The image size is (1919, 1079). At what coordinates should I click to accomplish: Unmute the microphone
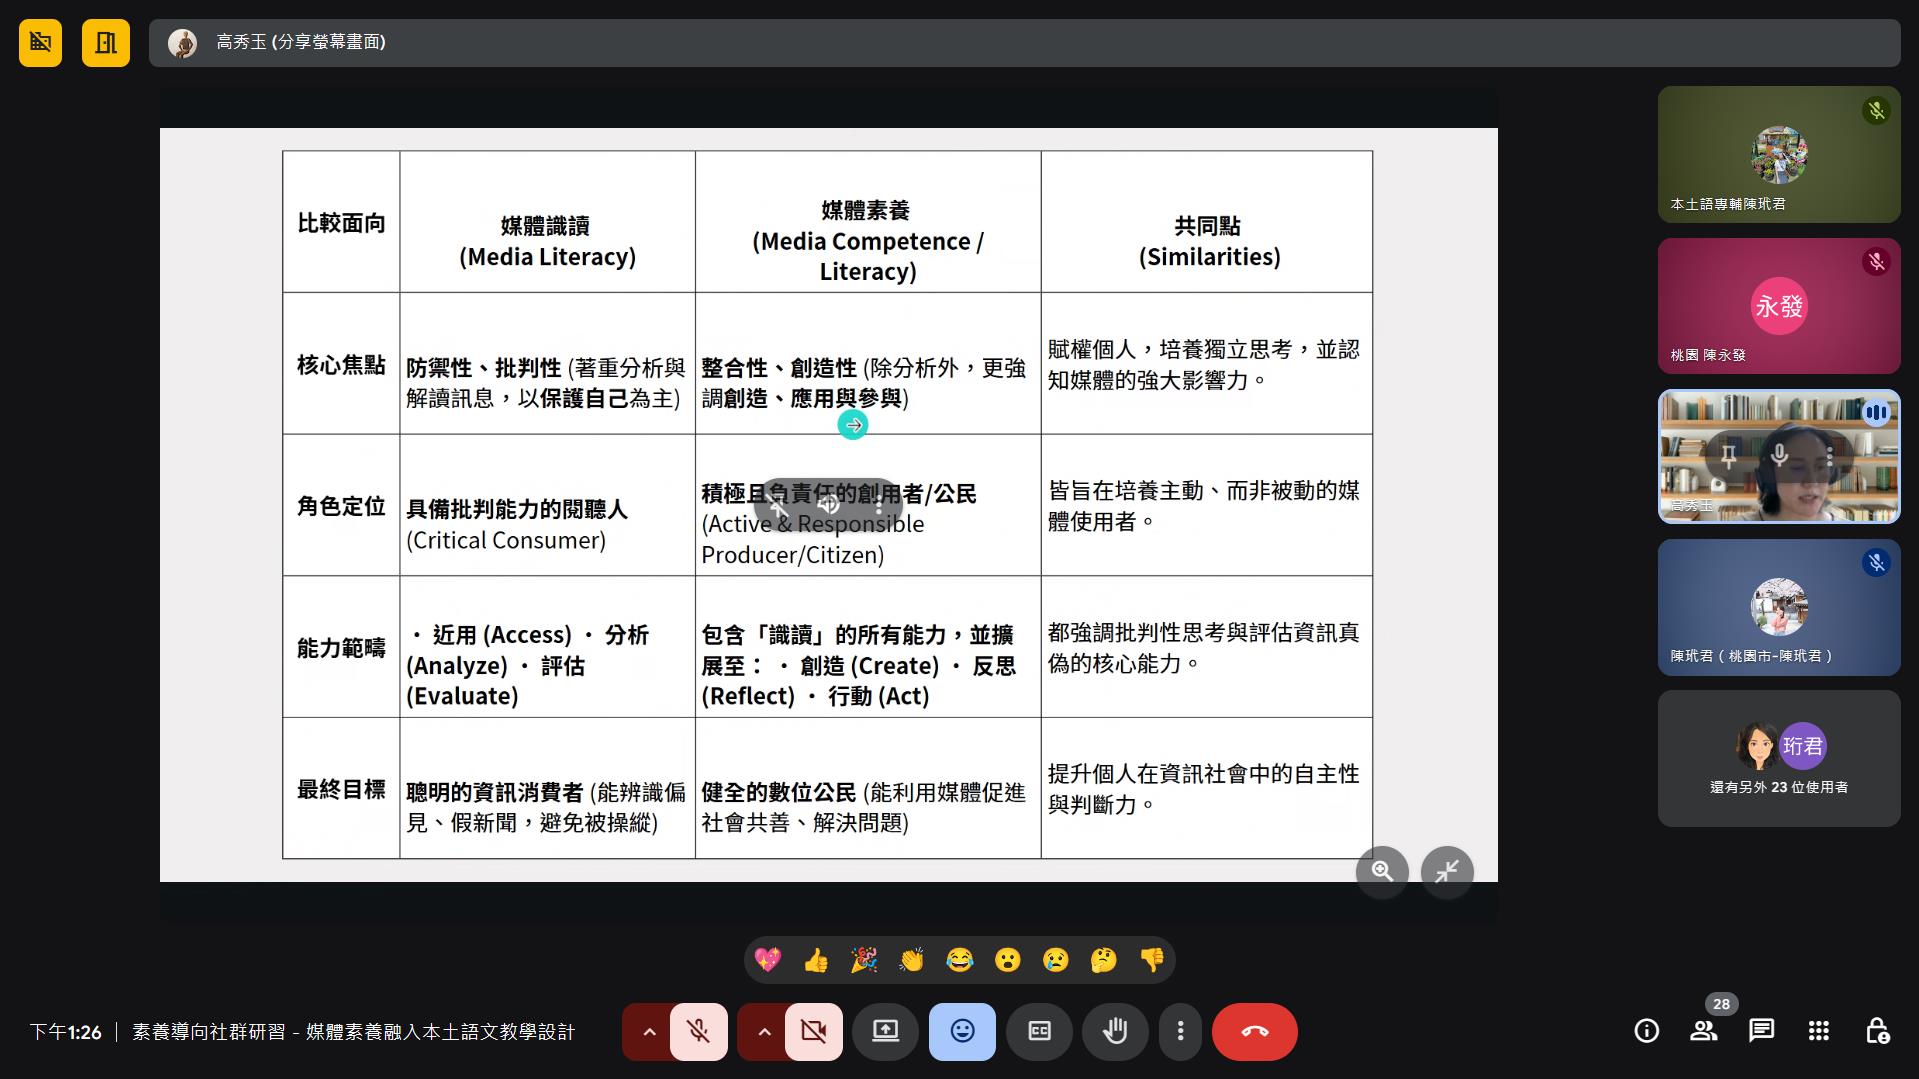point(698,1031)
